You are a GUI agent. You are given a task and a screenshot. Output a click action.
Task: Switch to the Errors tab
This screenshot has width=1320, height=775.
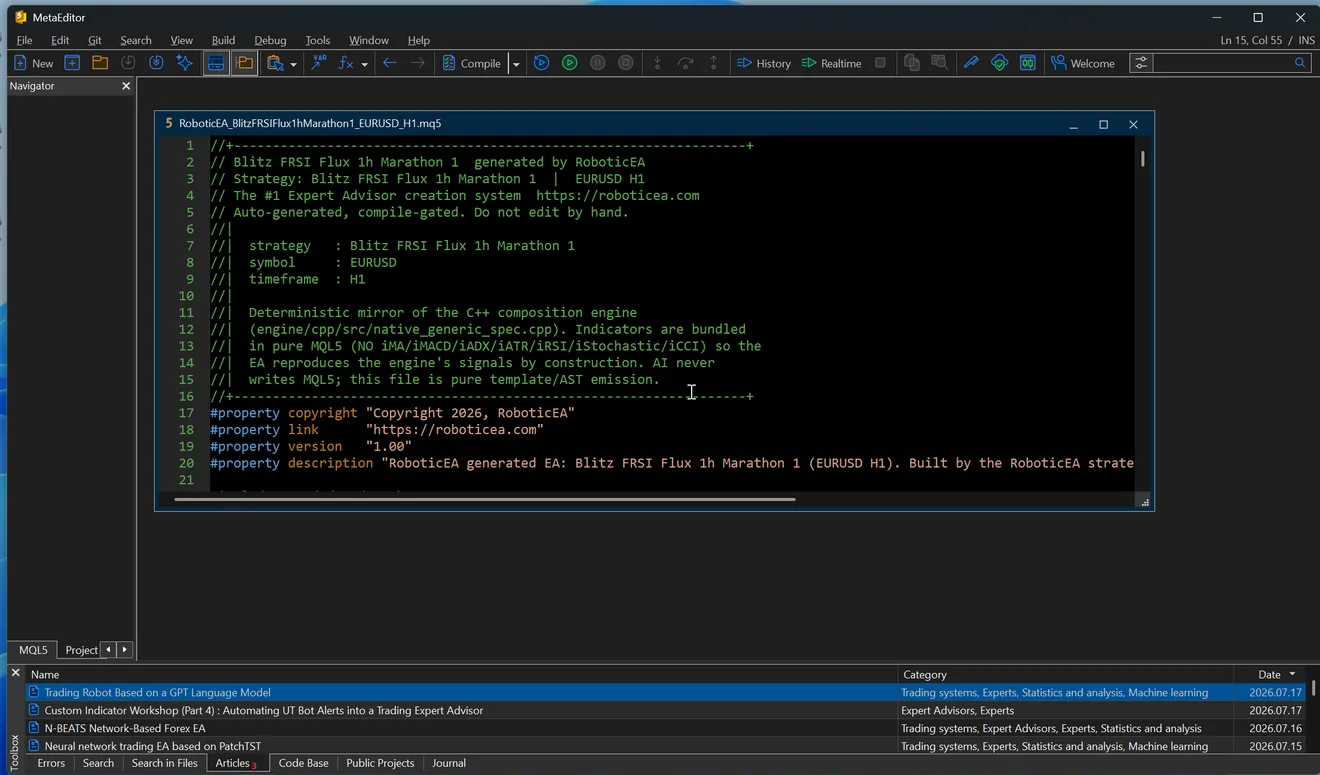(x=51, y=763)
